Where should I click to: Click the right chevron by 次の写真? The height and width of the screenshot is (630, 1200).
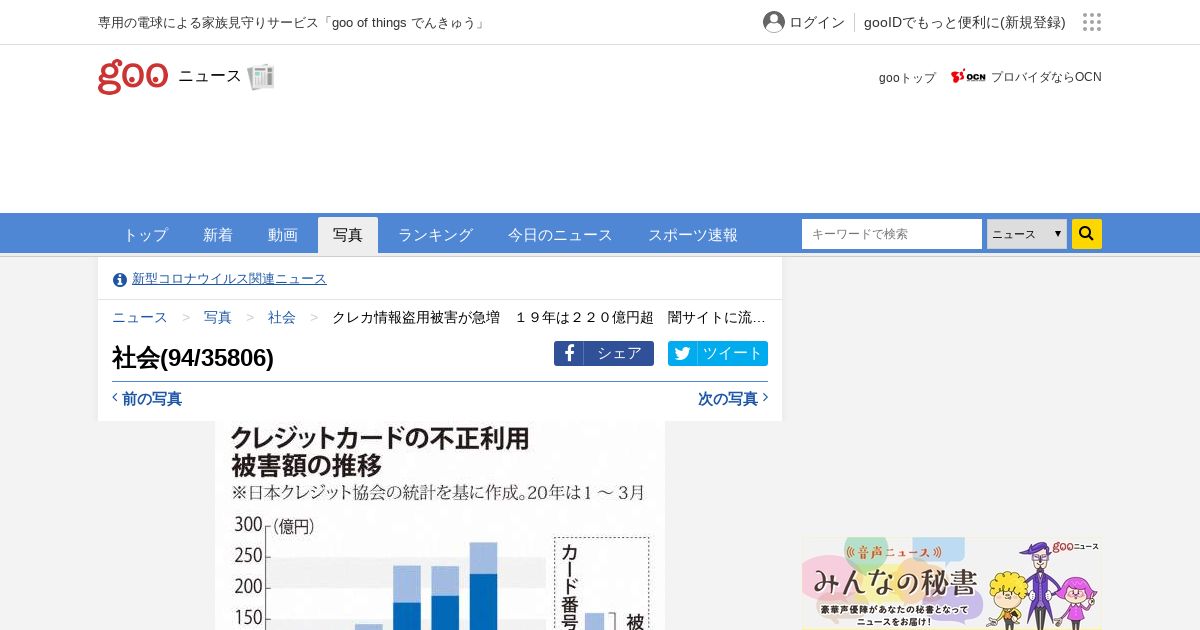click(765, 398)
